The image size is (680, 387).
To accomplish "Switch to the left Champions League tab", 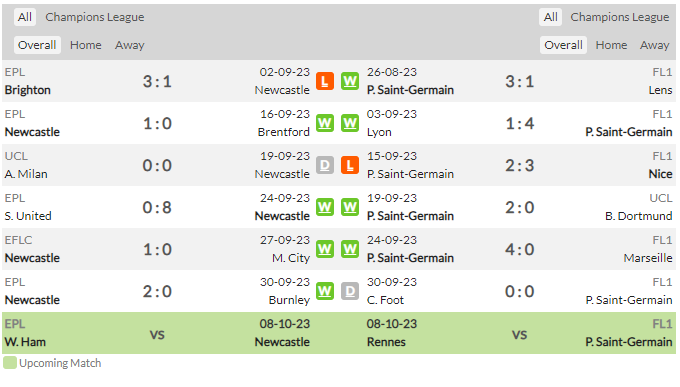I will pos(95,17).
